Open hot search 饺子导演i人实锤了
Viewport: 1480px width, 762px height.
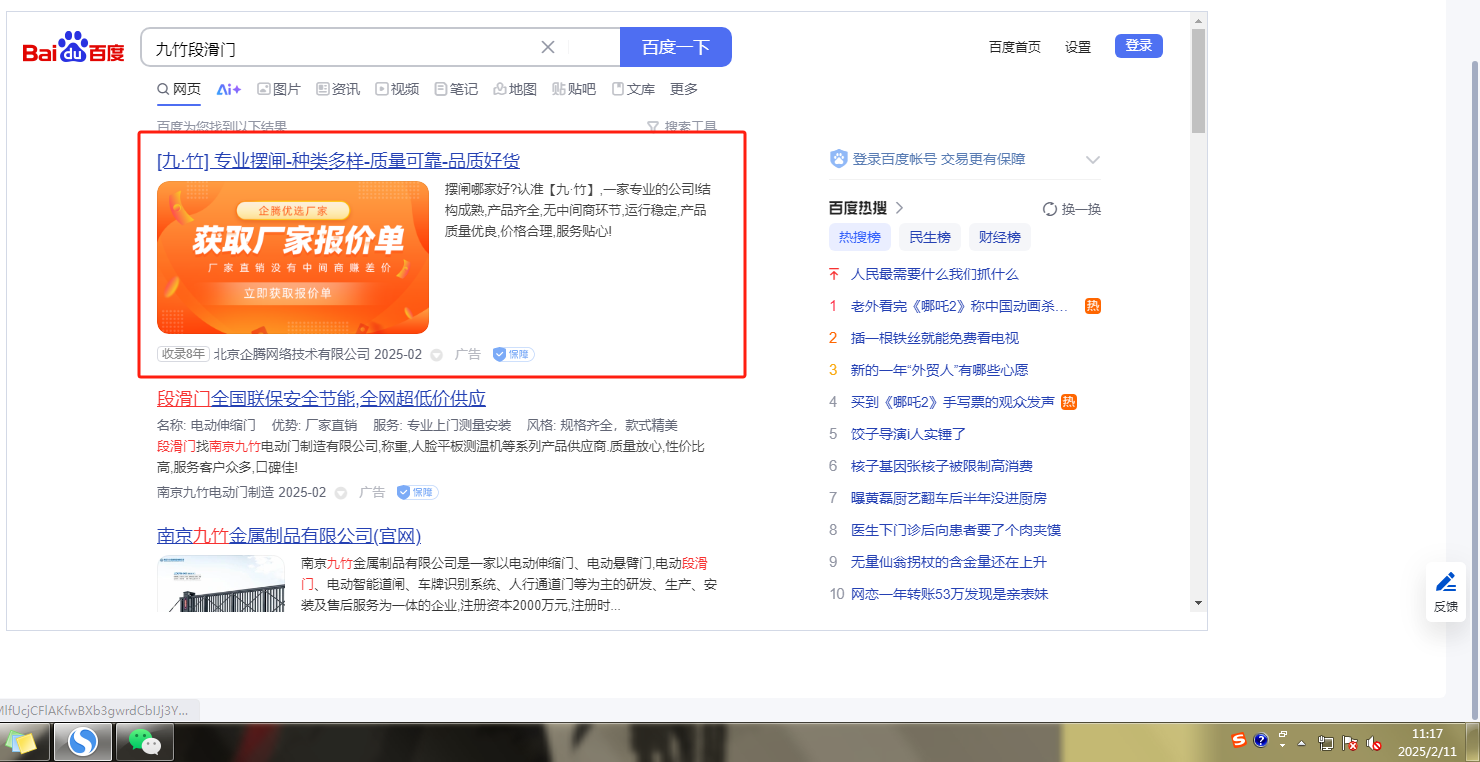click(x=908, y=434)
